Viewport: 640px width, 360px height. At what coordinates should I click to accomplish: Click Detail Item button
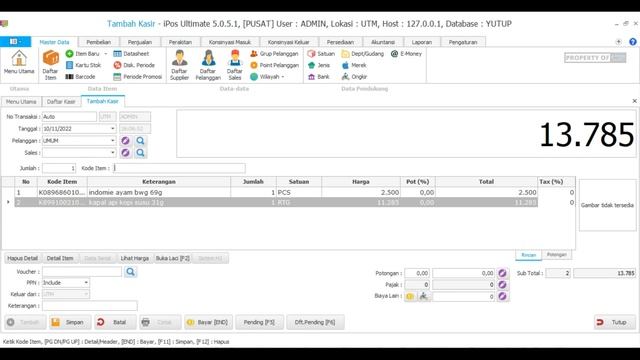click(x=60, y=258)
